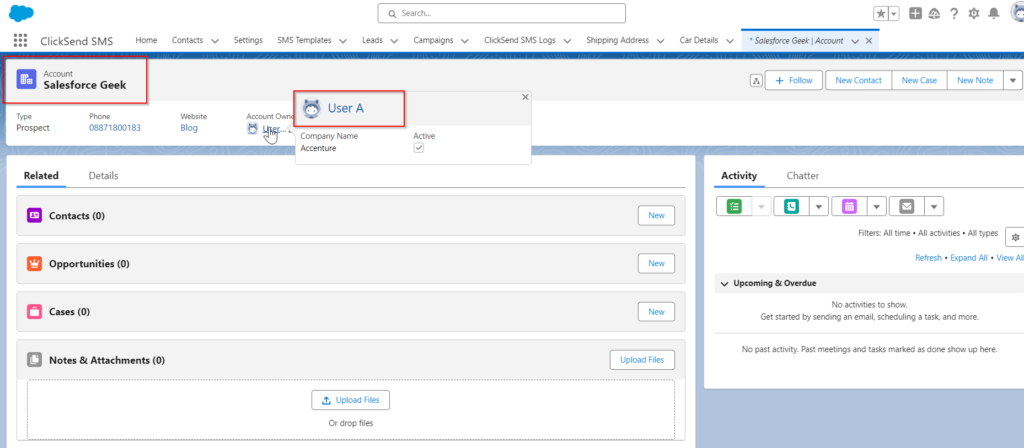Toggle the Active checkbox in popup

click(419, 148)
